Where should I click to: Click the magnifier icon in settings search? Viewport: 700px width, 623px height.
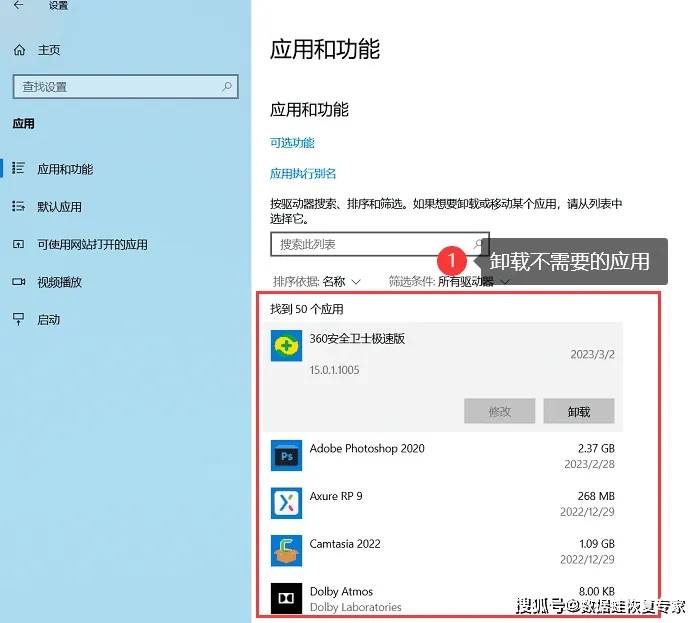tap(227, 87)
